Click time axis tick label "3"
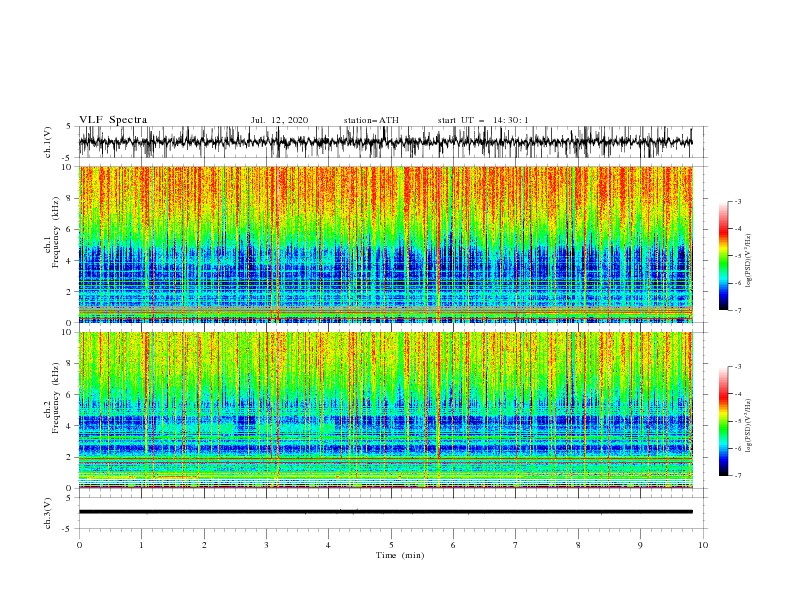This screenshot has height=612, width=792. pyautogui.click(x=267, y=545)
